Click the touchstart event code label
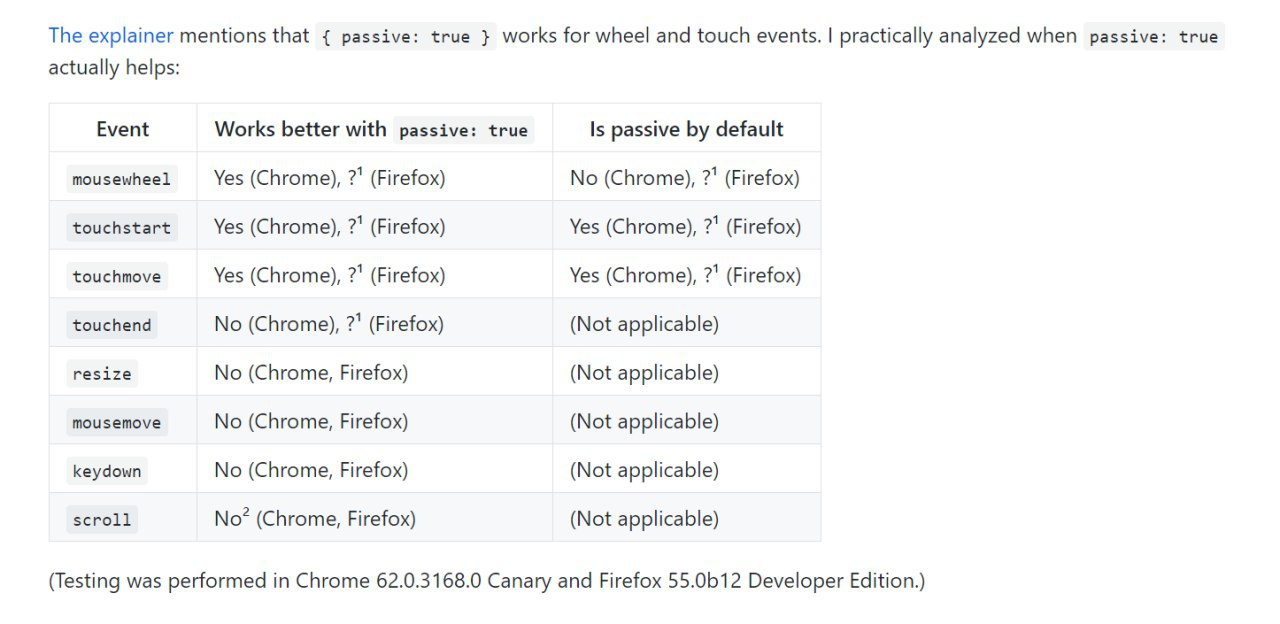 (x=122, y=228)
